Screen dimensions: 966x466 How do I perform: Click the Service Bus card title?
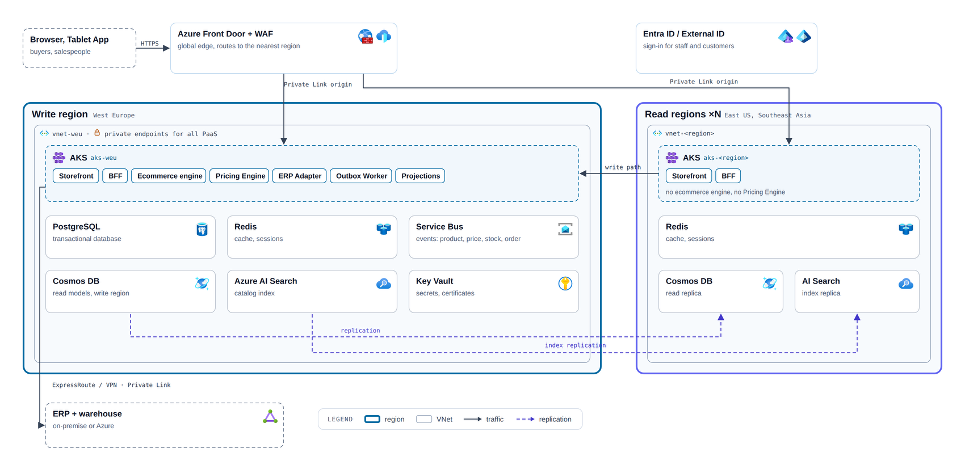[x=437, y=227]
